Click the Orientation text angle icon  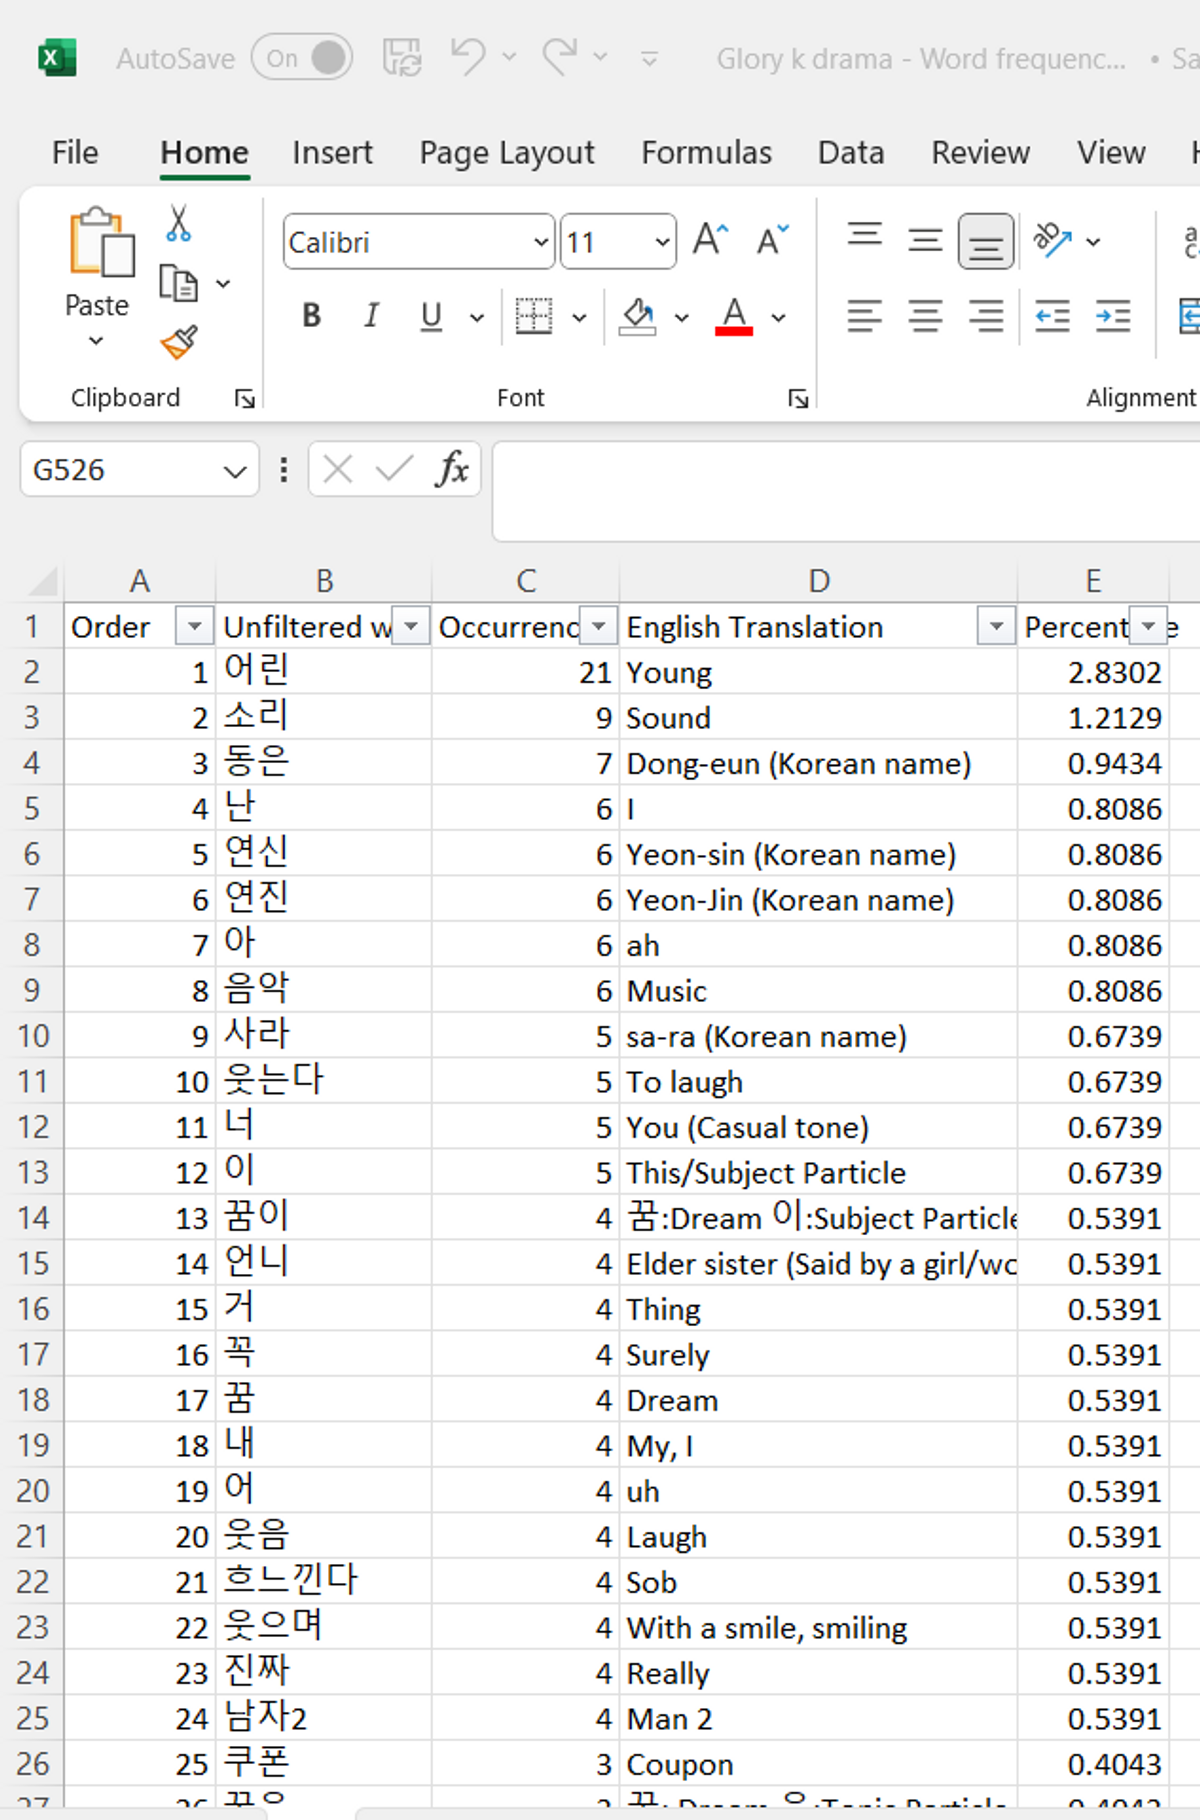1052,240
